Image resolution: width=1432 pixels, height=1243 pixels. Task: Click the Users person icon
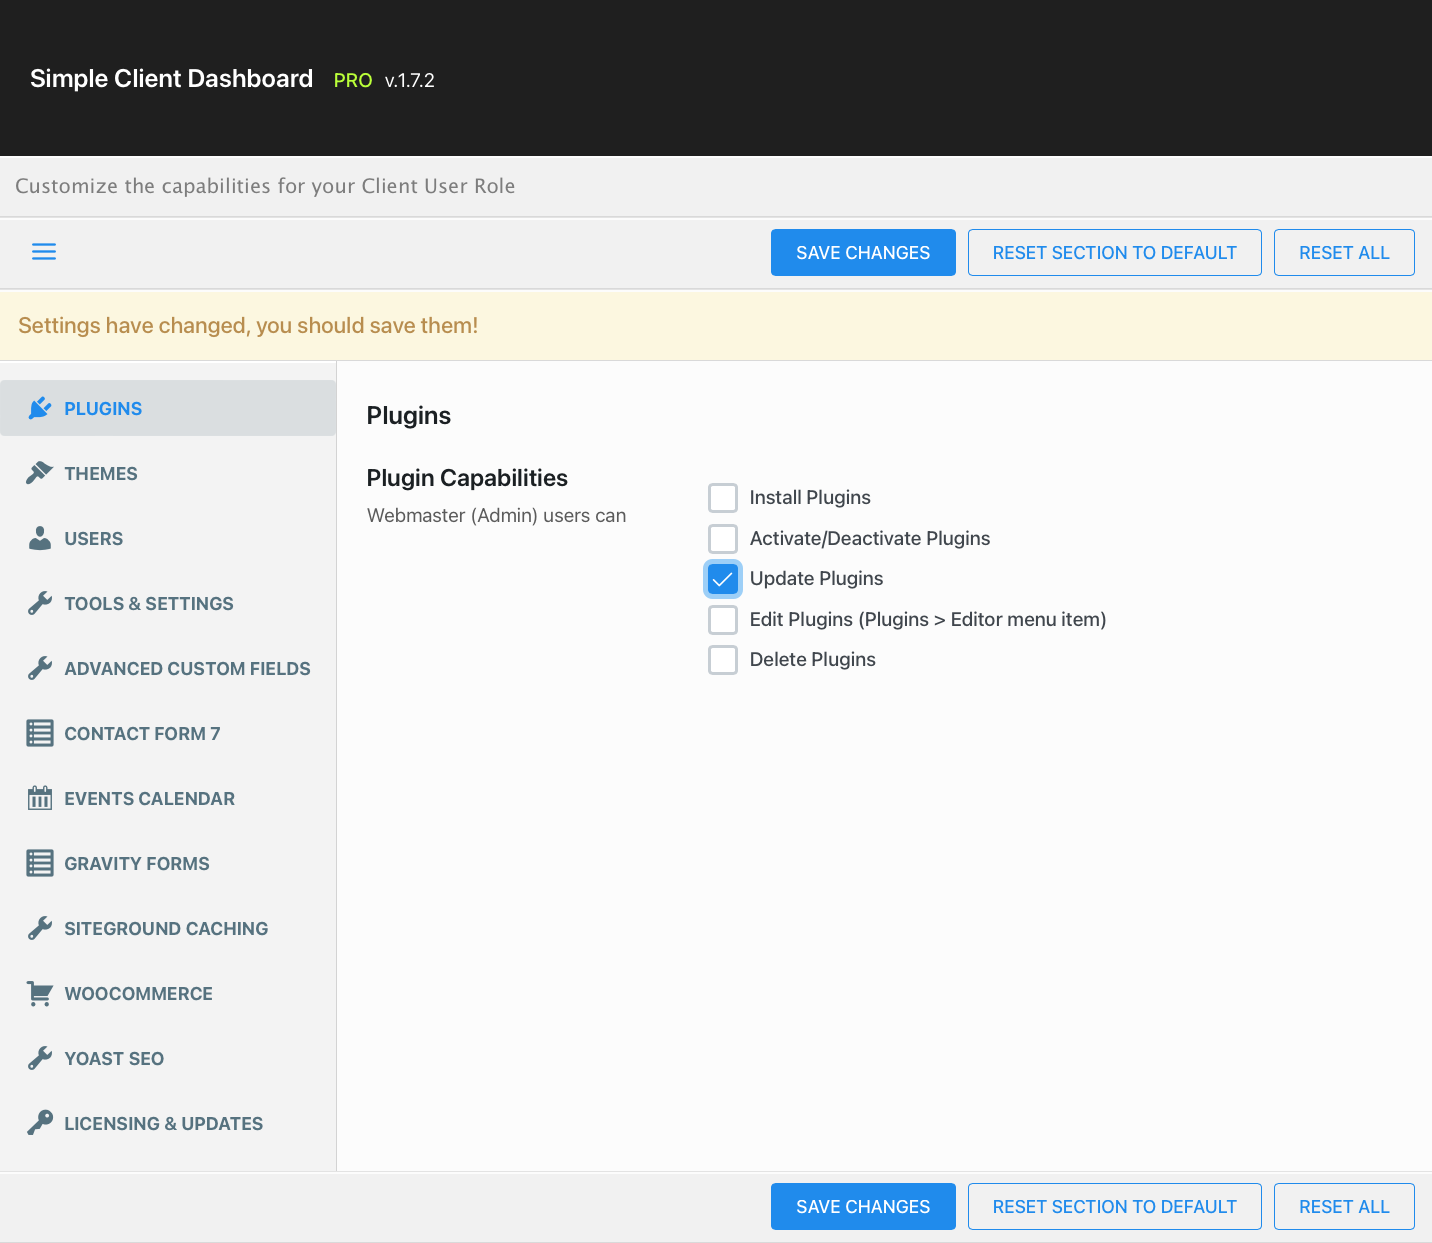coord(40,537)
